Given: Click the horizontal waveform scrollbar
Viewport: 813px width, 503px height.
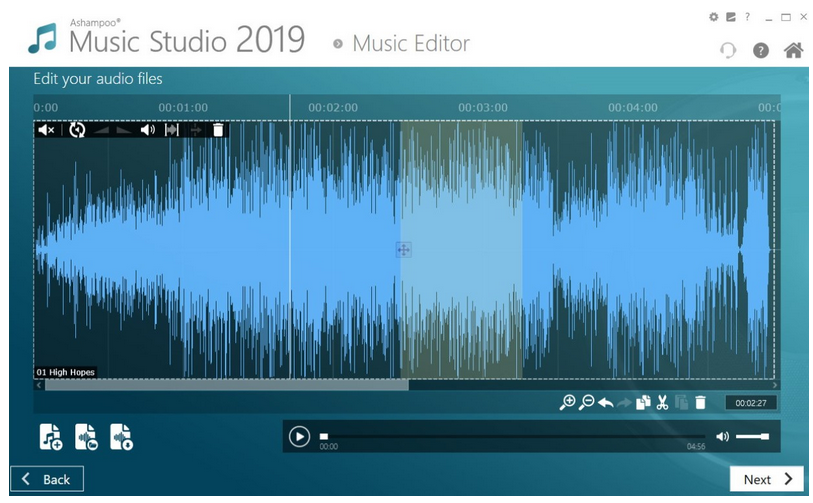Looking at the screenshot, I should pyautogui.click(x=227, y=385).
